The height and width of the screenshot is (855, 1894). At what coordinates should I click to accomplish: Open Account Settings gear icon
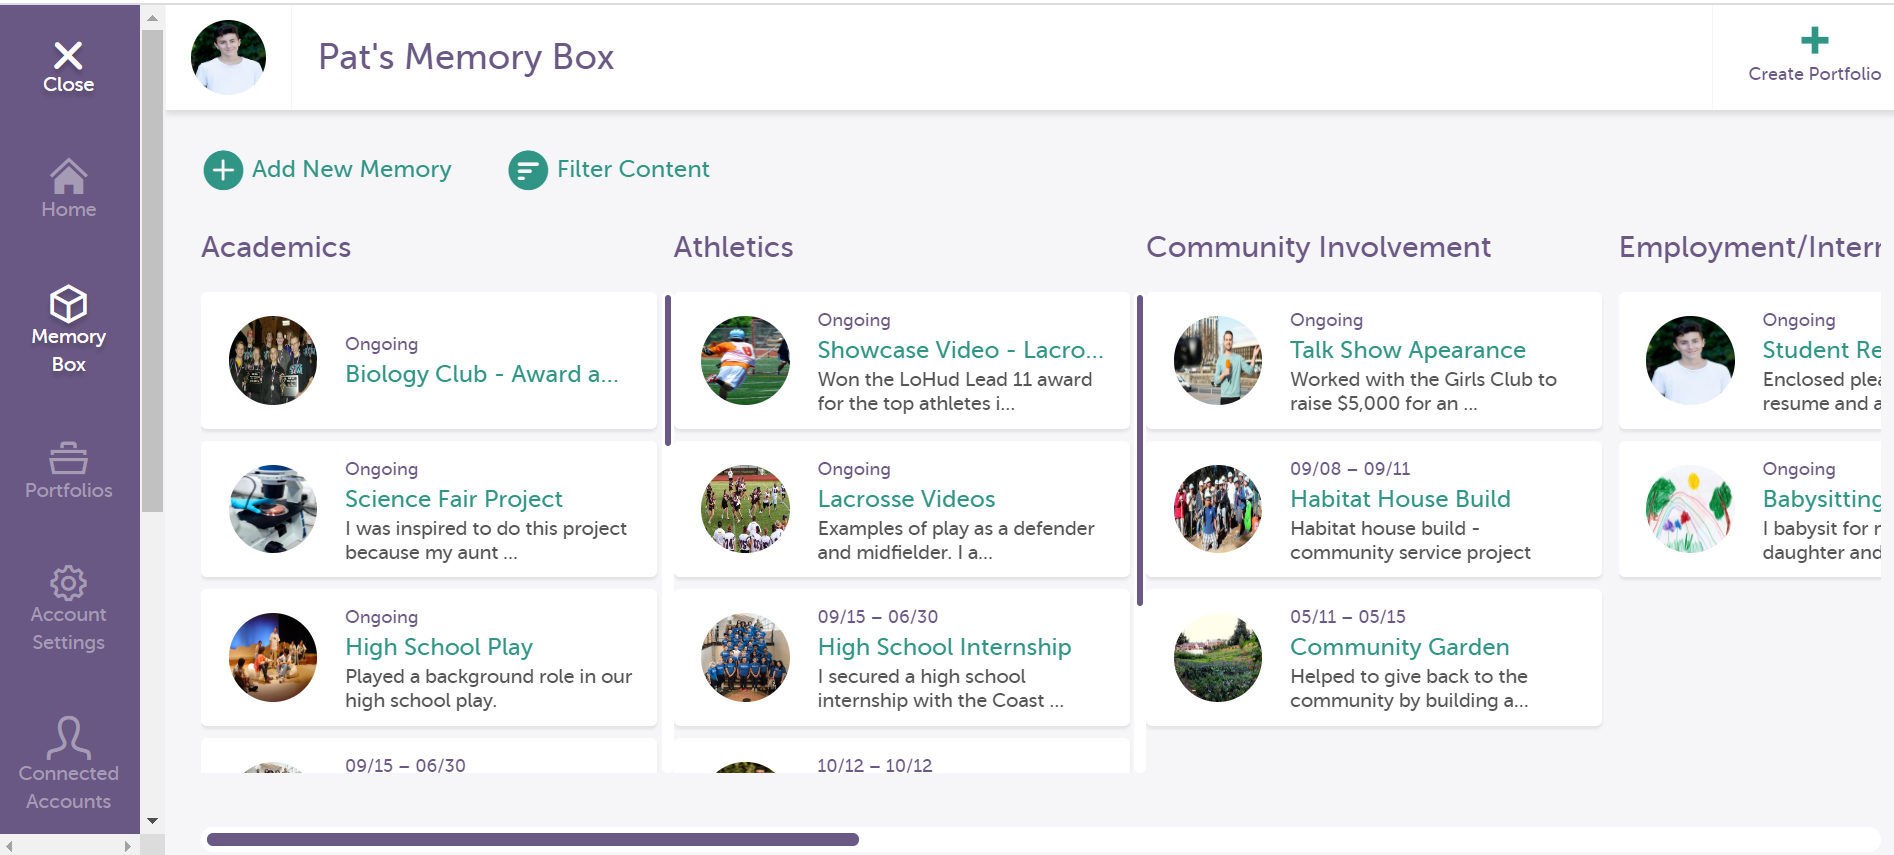click(x=68, y=582)
